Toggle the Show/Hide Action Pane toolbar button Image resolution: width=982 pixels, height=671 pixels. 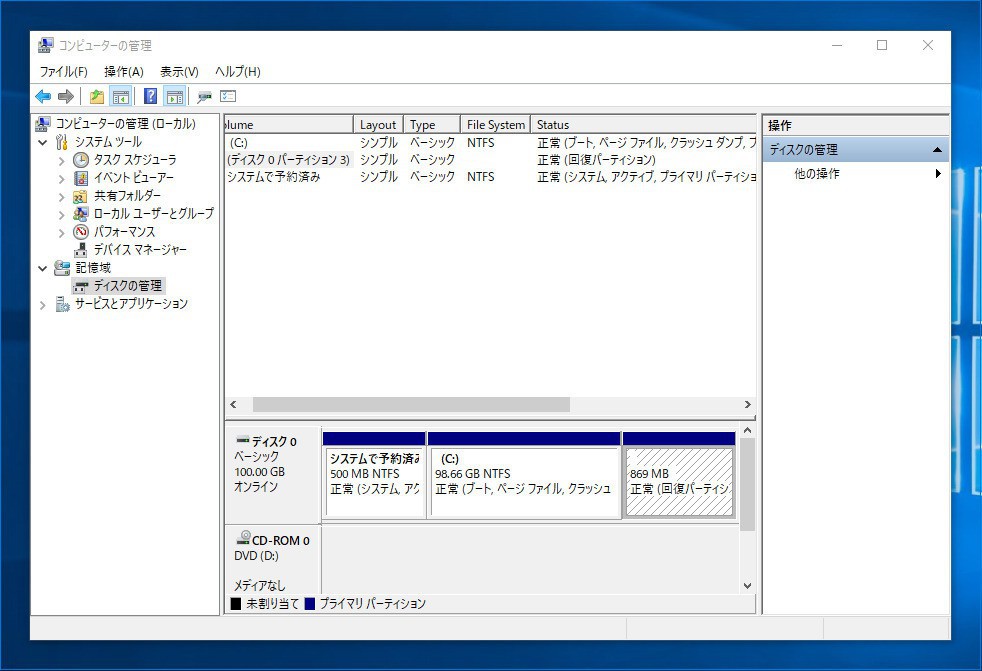(x=175, y=97)
